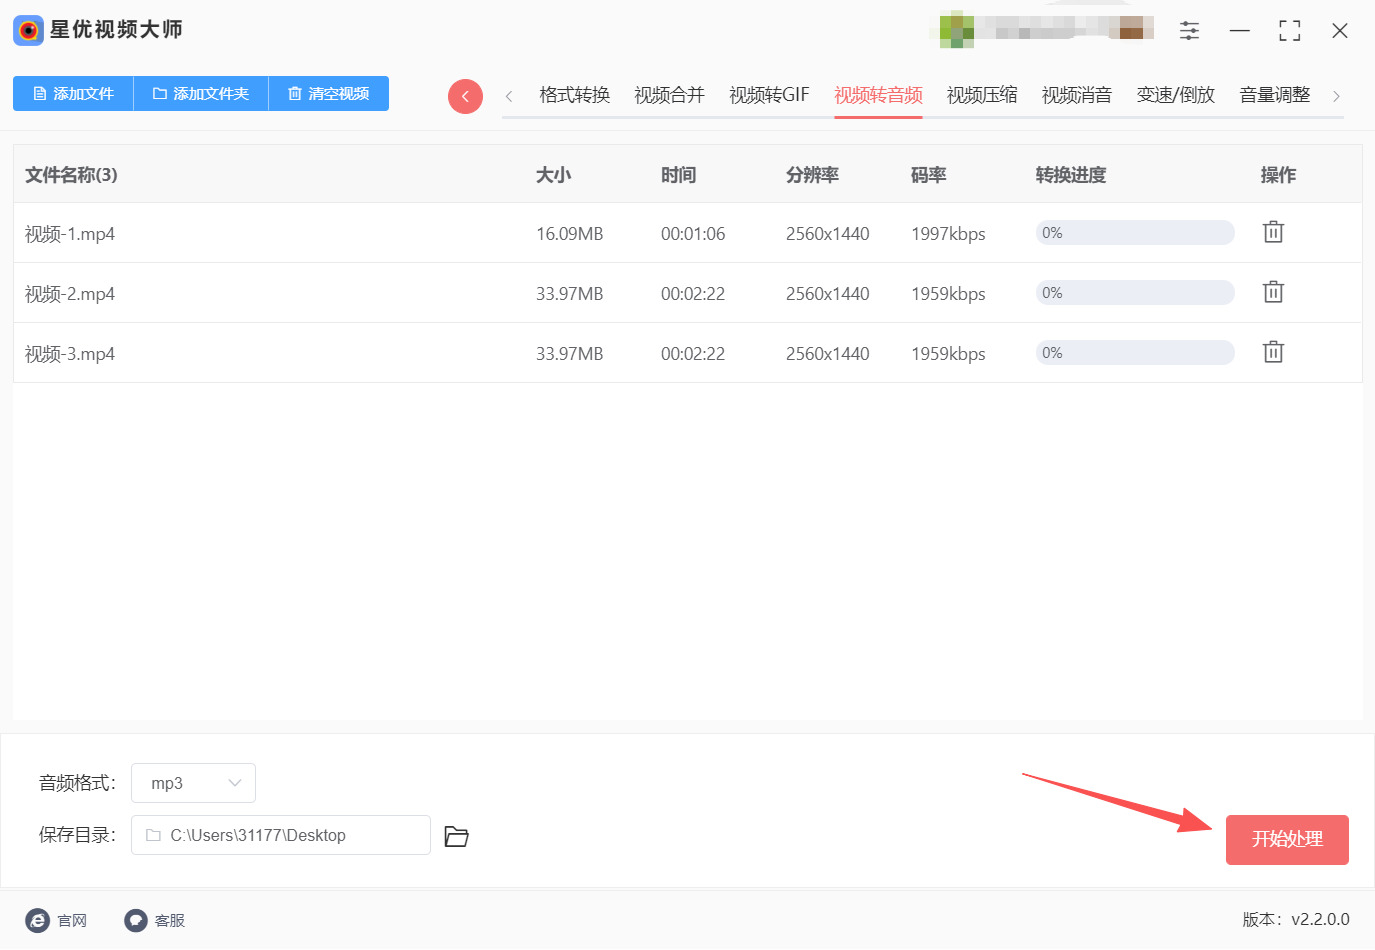Viewport: 1375px width, 950px height.
Task: Click the 保存目录 label
Action: (77, 835)
